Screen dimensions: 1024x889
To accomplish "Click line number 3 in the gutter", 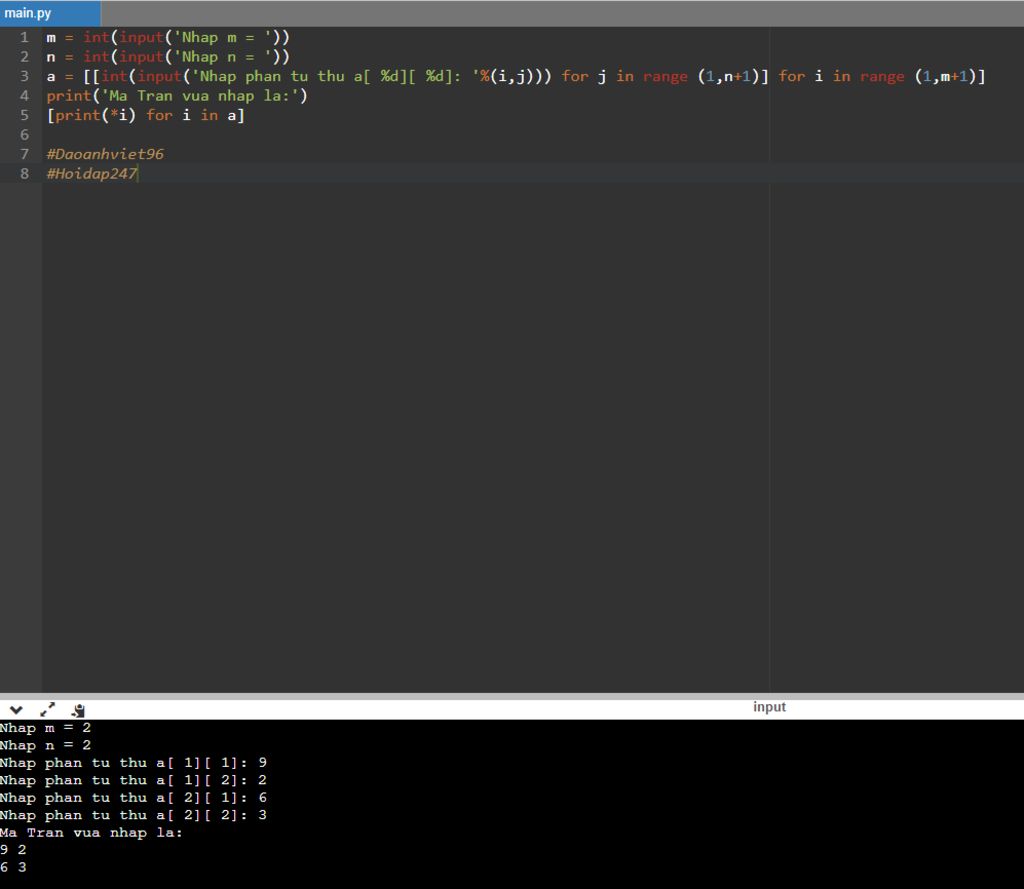I will [x=24, y=76].
